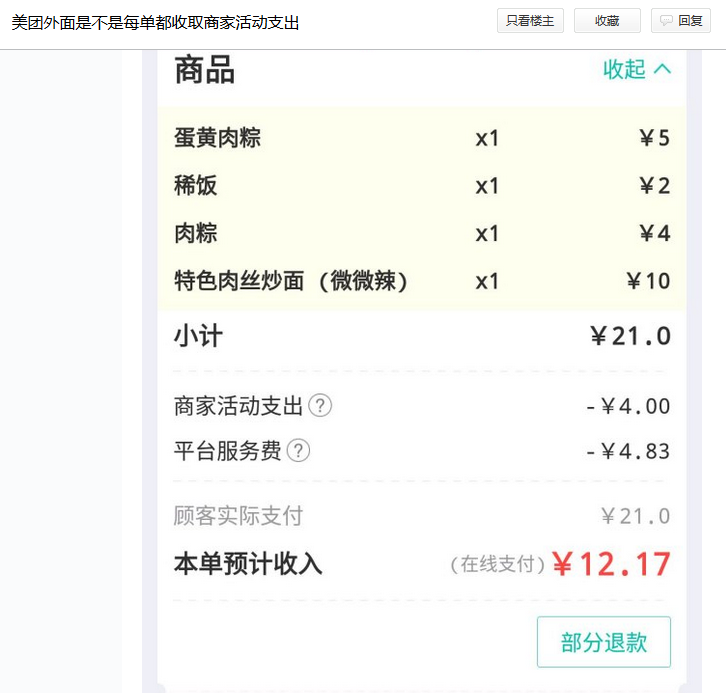726x693 pixels.
Task: Click the red ¥12.17 income amount
Action: coord(611,565)
